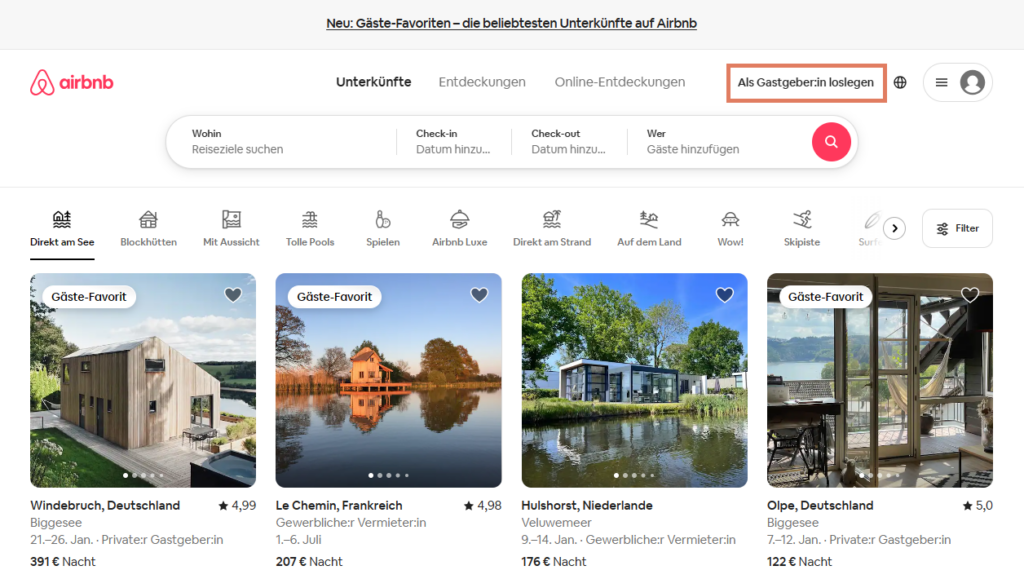Select the Airbnb Luxe category icon
The height and width of the screenshot is (579, 1024).
pos(459,219)
